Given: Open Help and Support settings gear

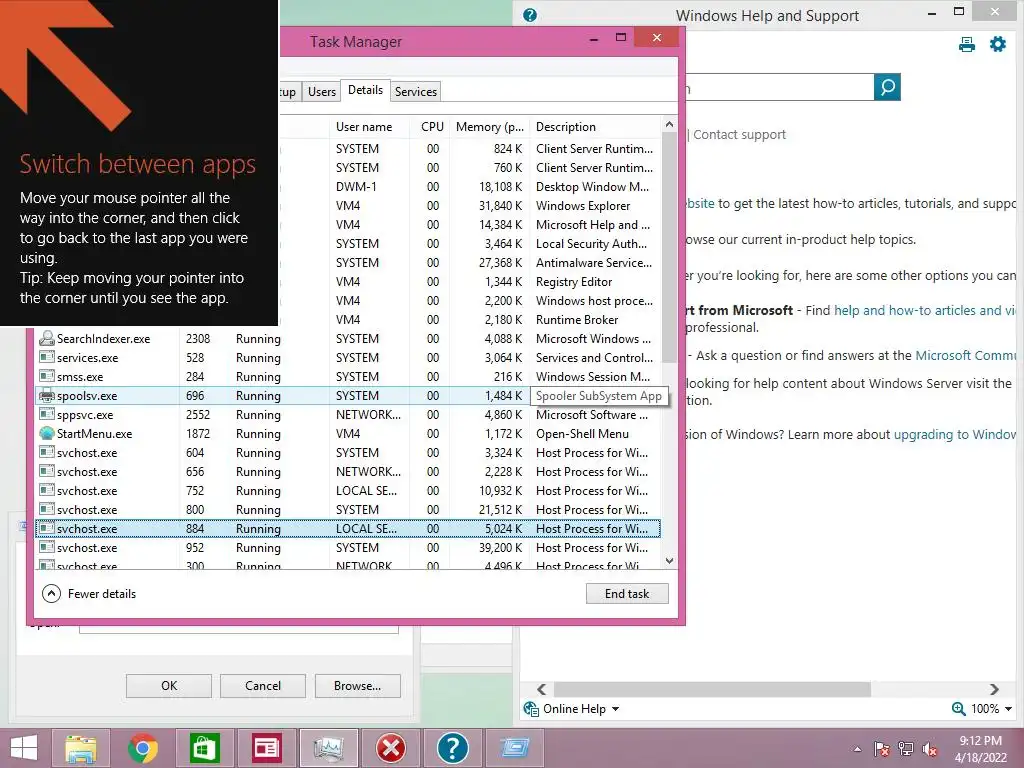Looking at the screenshot, I should tap(998, 44).
